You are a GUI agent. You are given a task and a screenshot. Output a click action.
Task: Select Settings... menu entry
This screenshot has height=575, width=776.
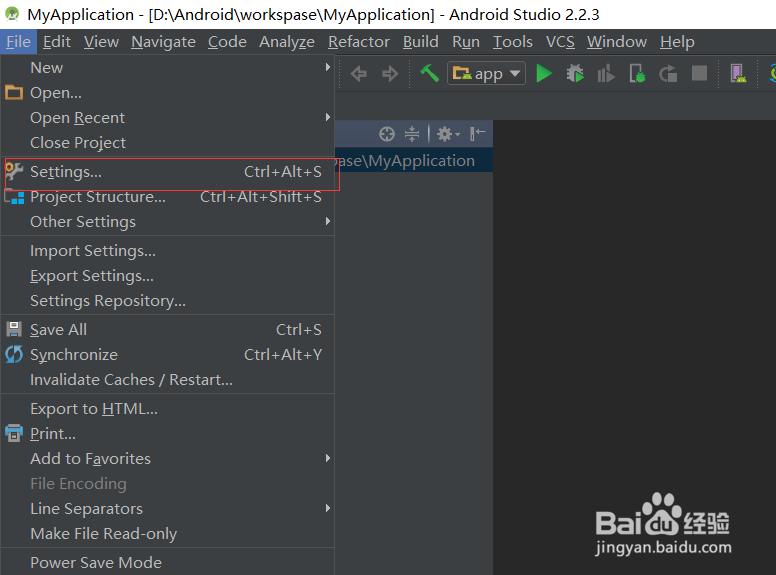tap(167, 172)
